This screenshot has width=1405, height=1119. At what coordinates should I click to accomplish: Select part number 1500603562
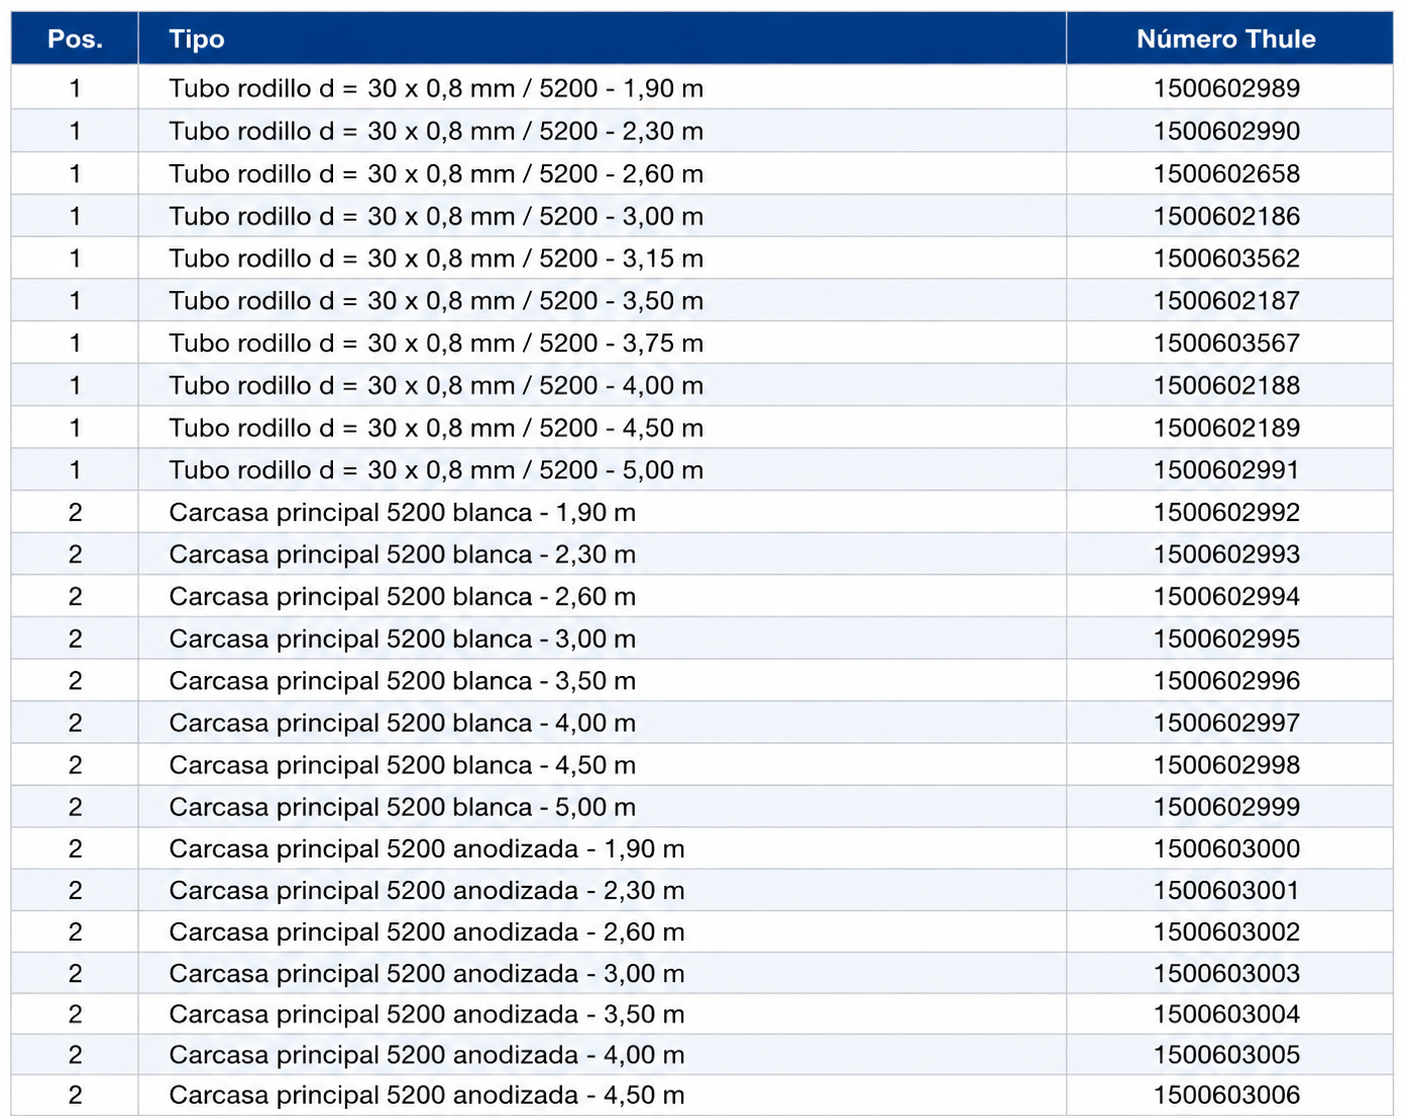pyautogui.click(x=1227, y=258)
